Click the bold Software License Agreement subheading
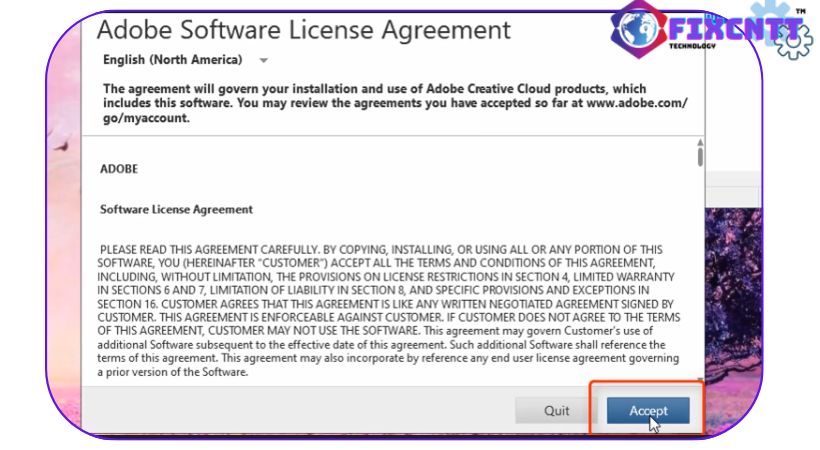The image size is (820, 450). click(x=176, y=210)
